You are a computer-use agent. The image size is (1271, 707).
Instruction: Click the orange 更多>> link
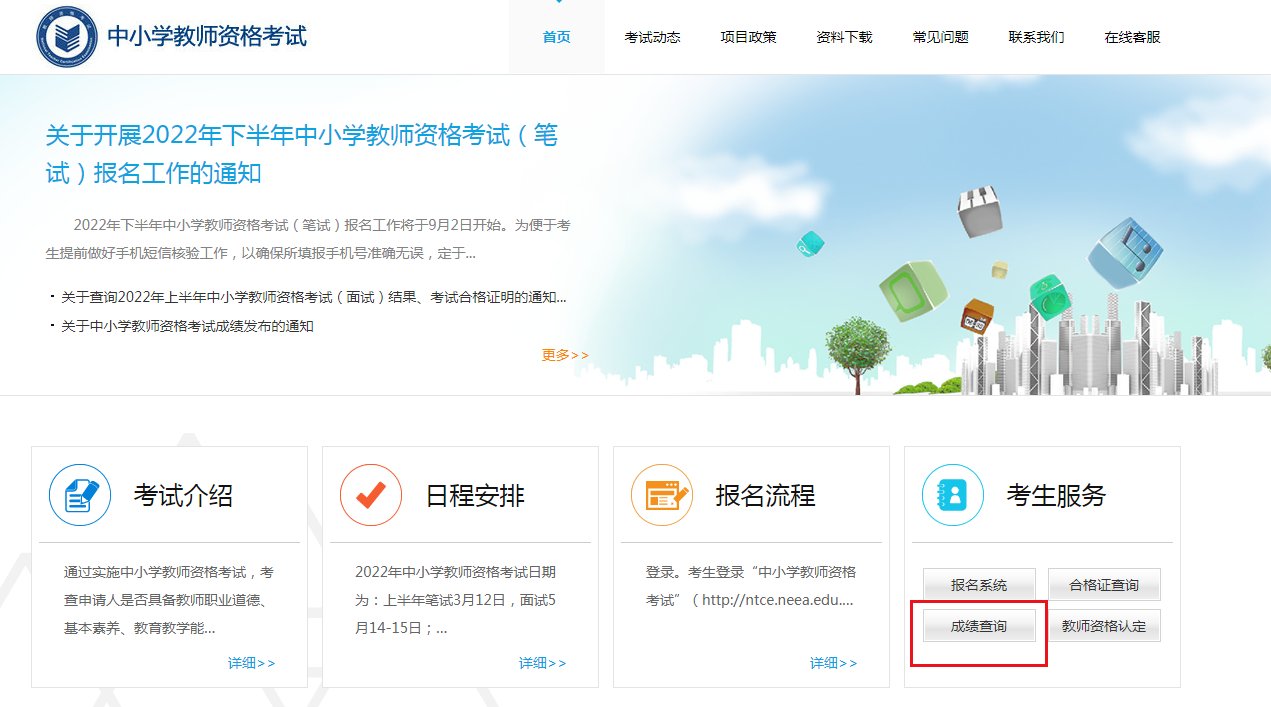click(565, 355)
